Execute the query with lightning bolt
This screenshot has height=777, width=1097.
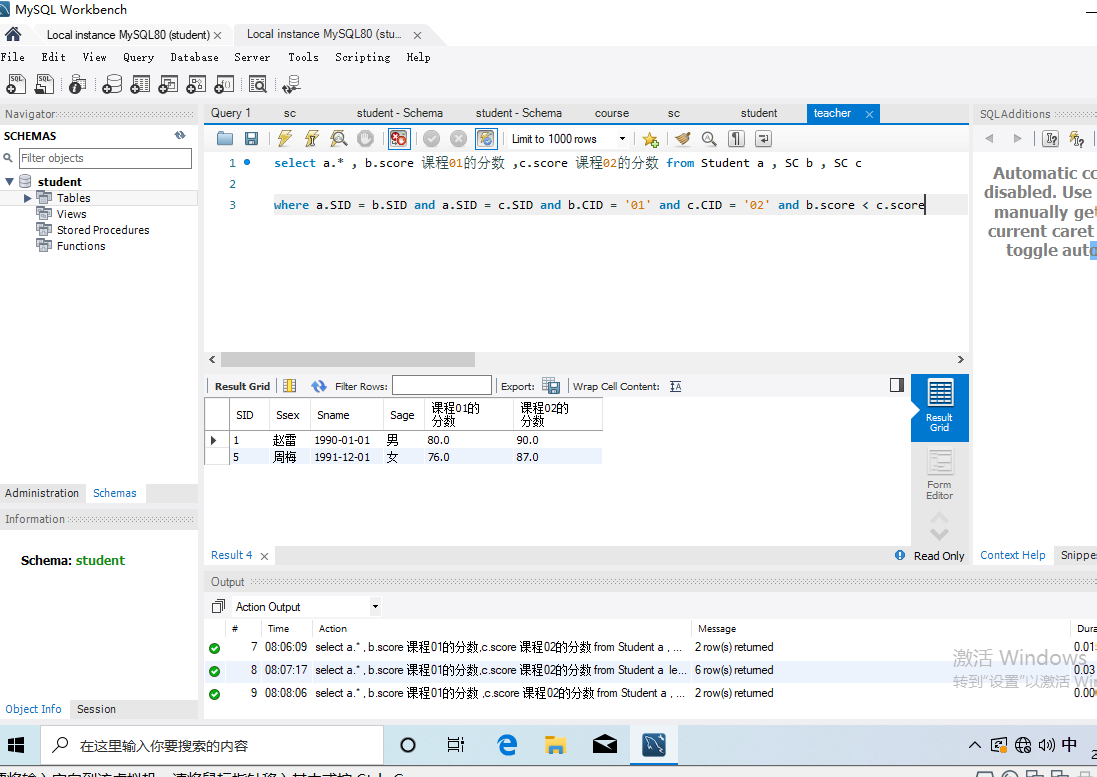pyautogui.click(x=284, y=138)
